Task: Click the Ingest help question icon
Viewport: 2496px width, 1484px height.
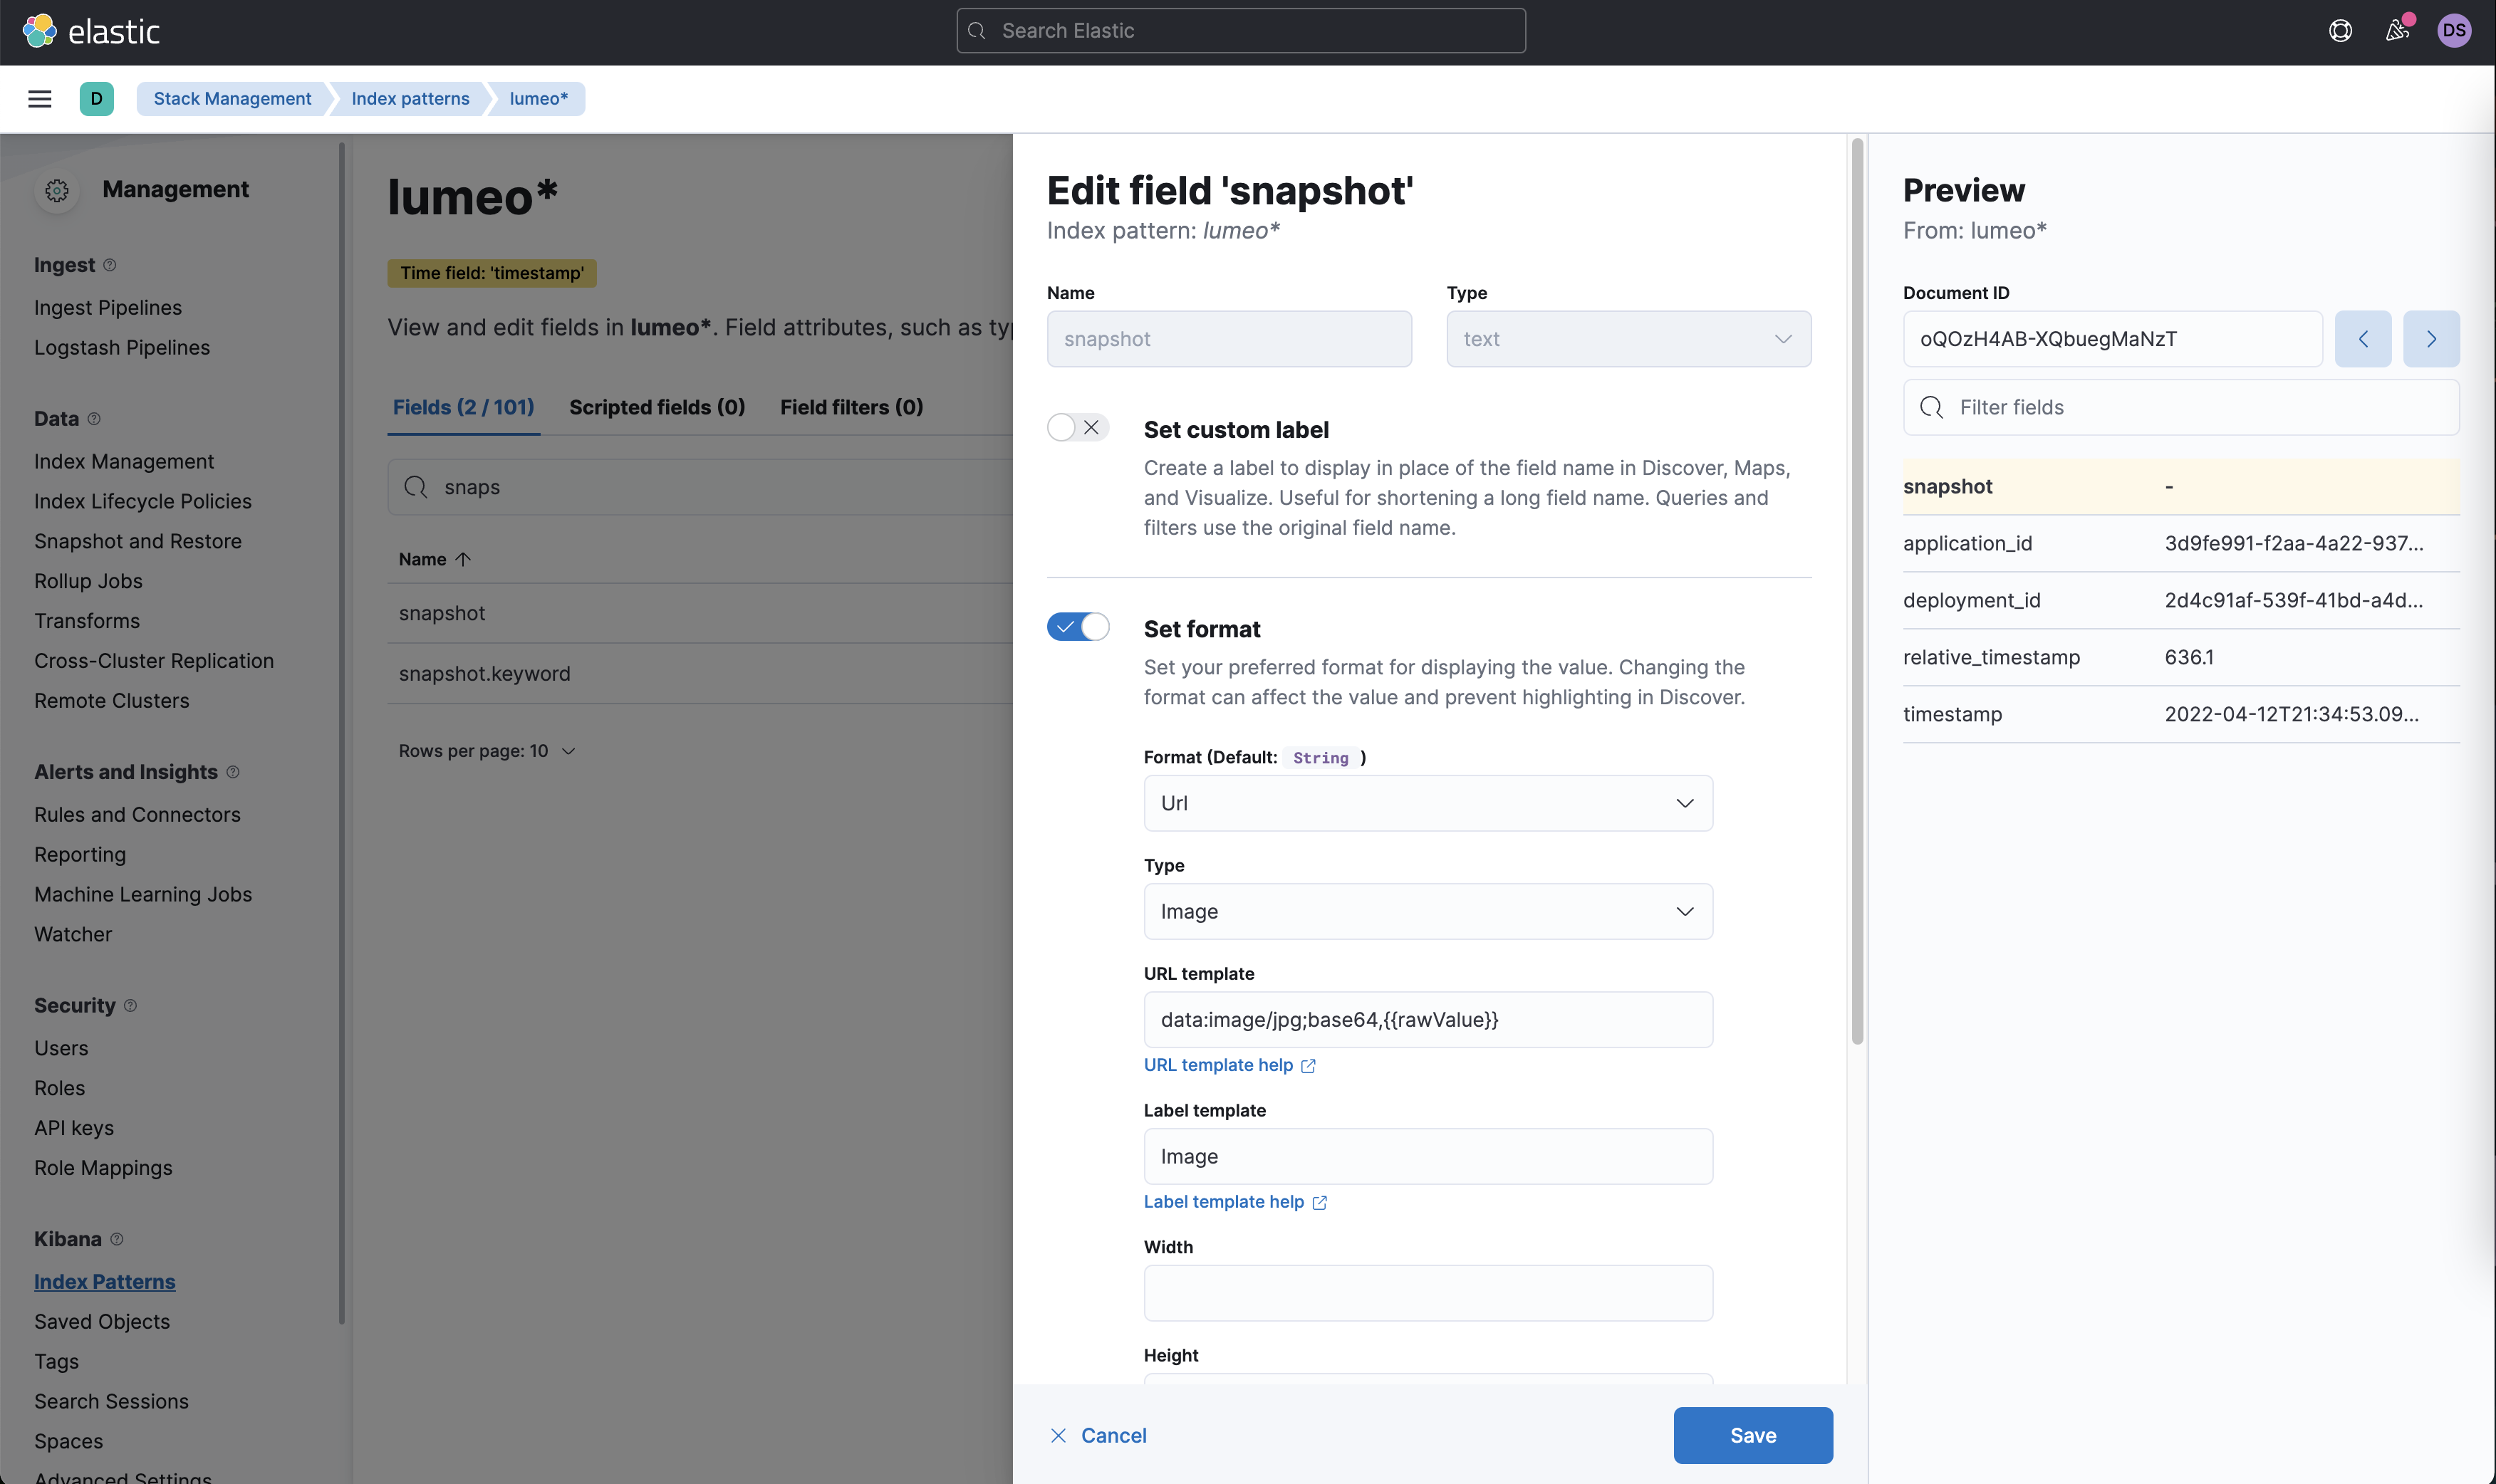Action: [x=110, y=265]
